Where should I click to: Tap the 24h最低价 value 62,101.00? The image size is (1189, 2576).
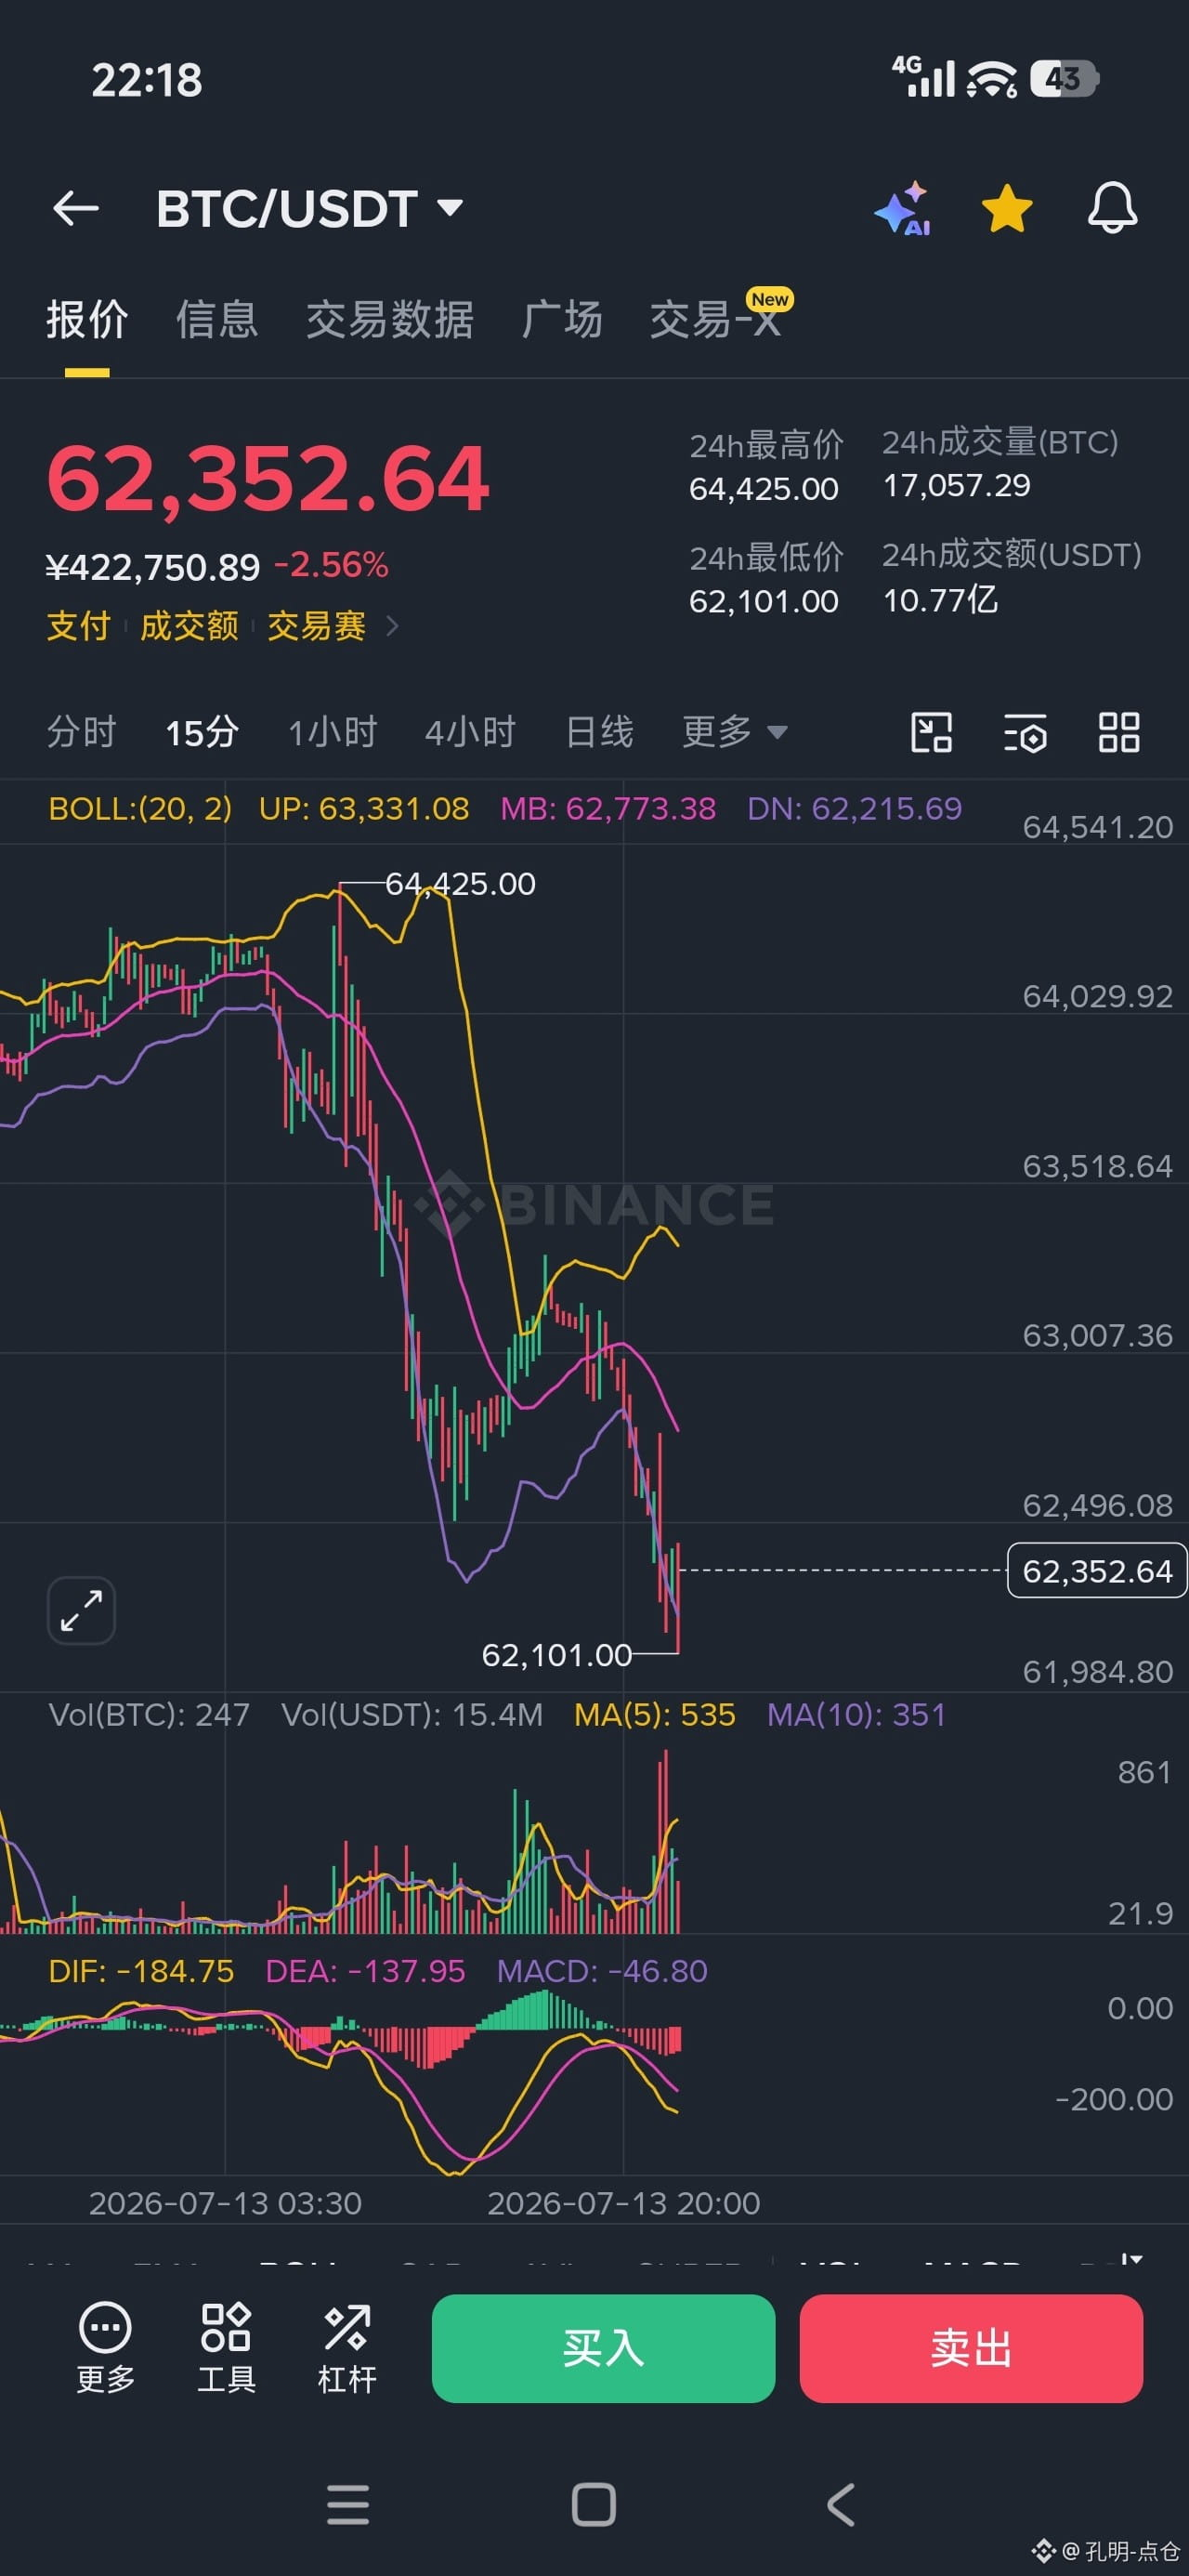pyautogui.click(x=764, y=600)
